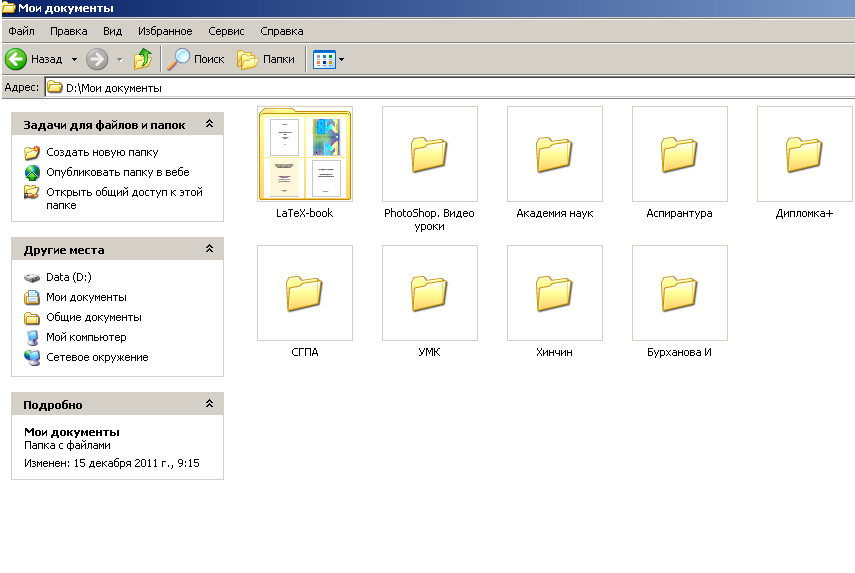This screenshot has width=855, height=573.
Task: Open Сетевое окружение link
Action: coord(97,357)
